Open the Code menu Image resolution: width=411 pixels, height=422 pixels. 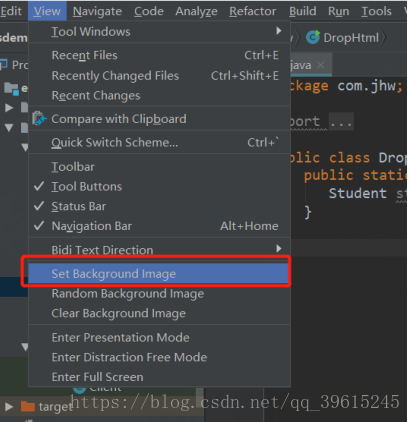pyautogui.click(x=149, y=11)
